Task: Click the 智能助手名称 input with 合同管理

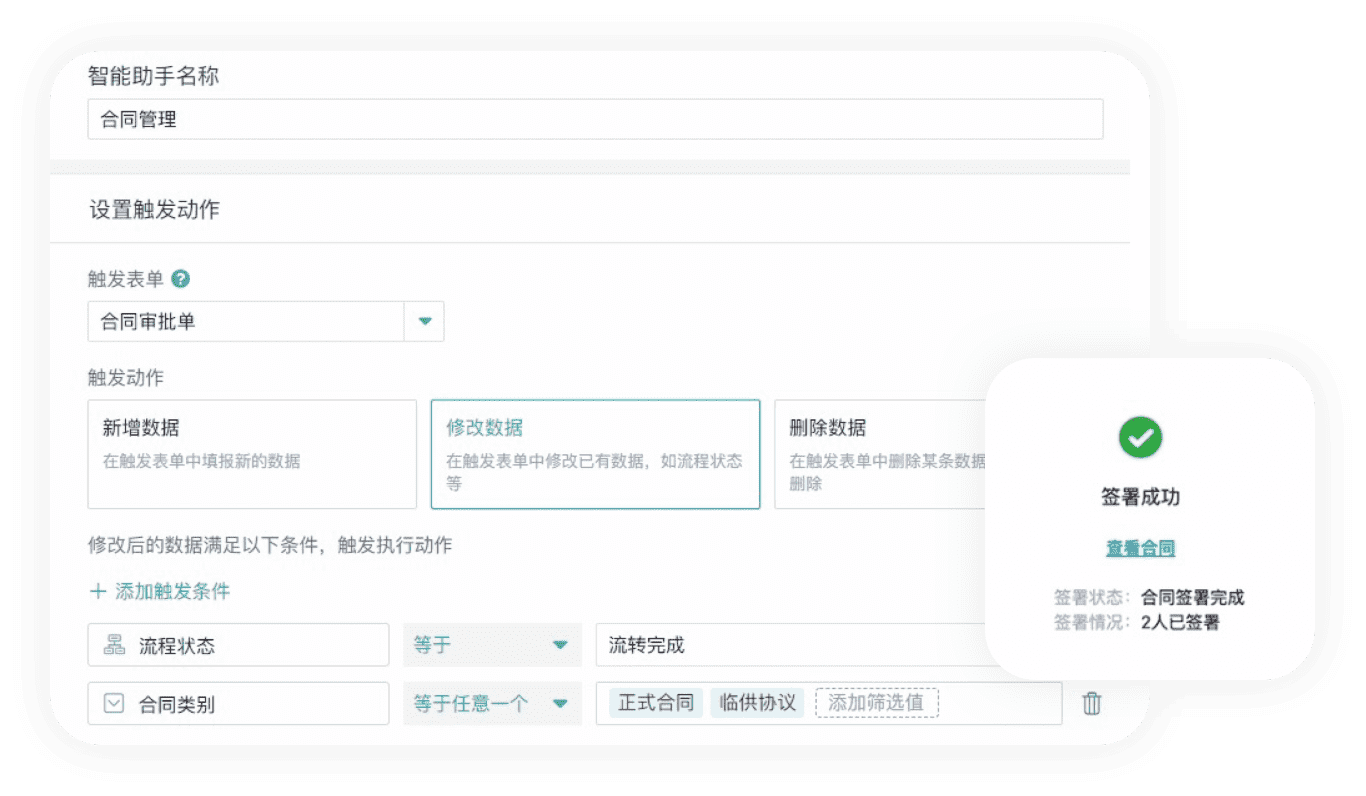Action: pyautogui.click(x=595, y=119)
